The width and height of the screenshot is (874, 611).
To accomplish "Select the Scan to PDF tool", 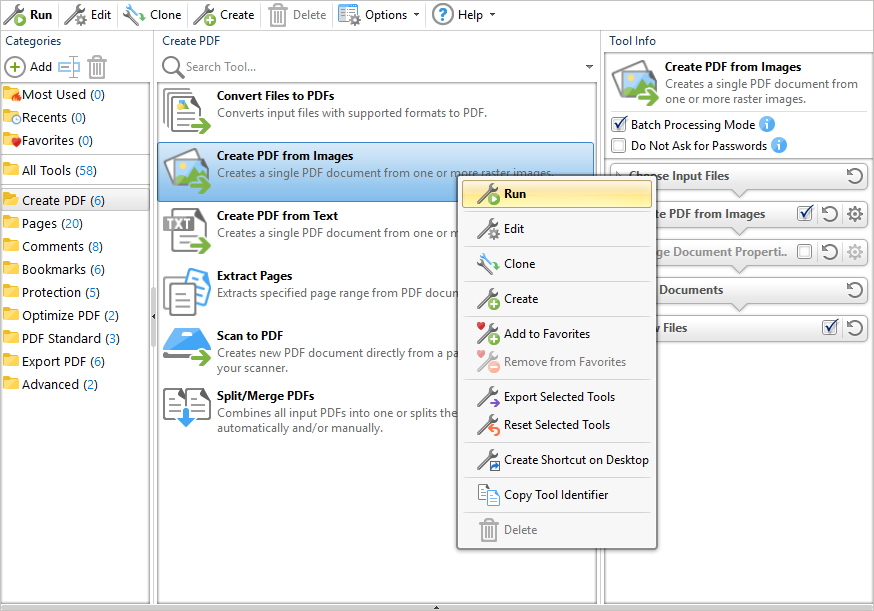I will (250, 336).
